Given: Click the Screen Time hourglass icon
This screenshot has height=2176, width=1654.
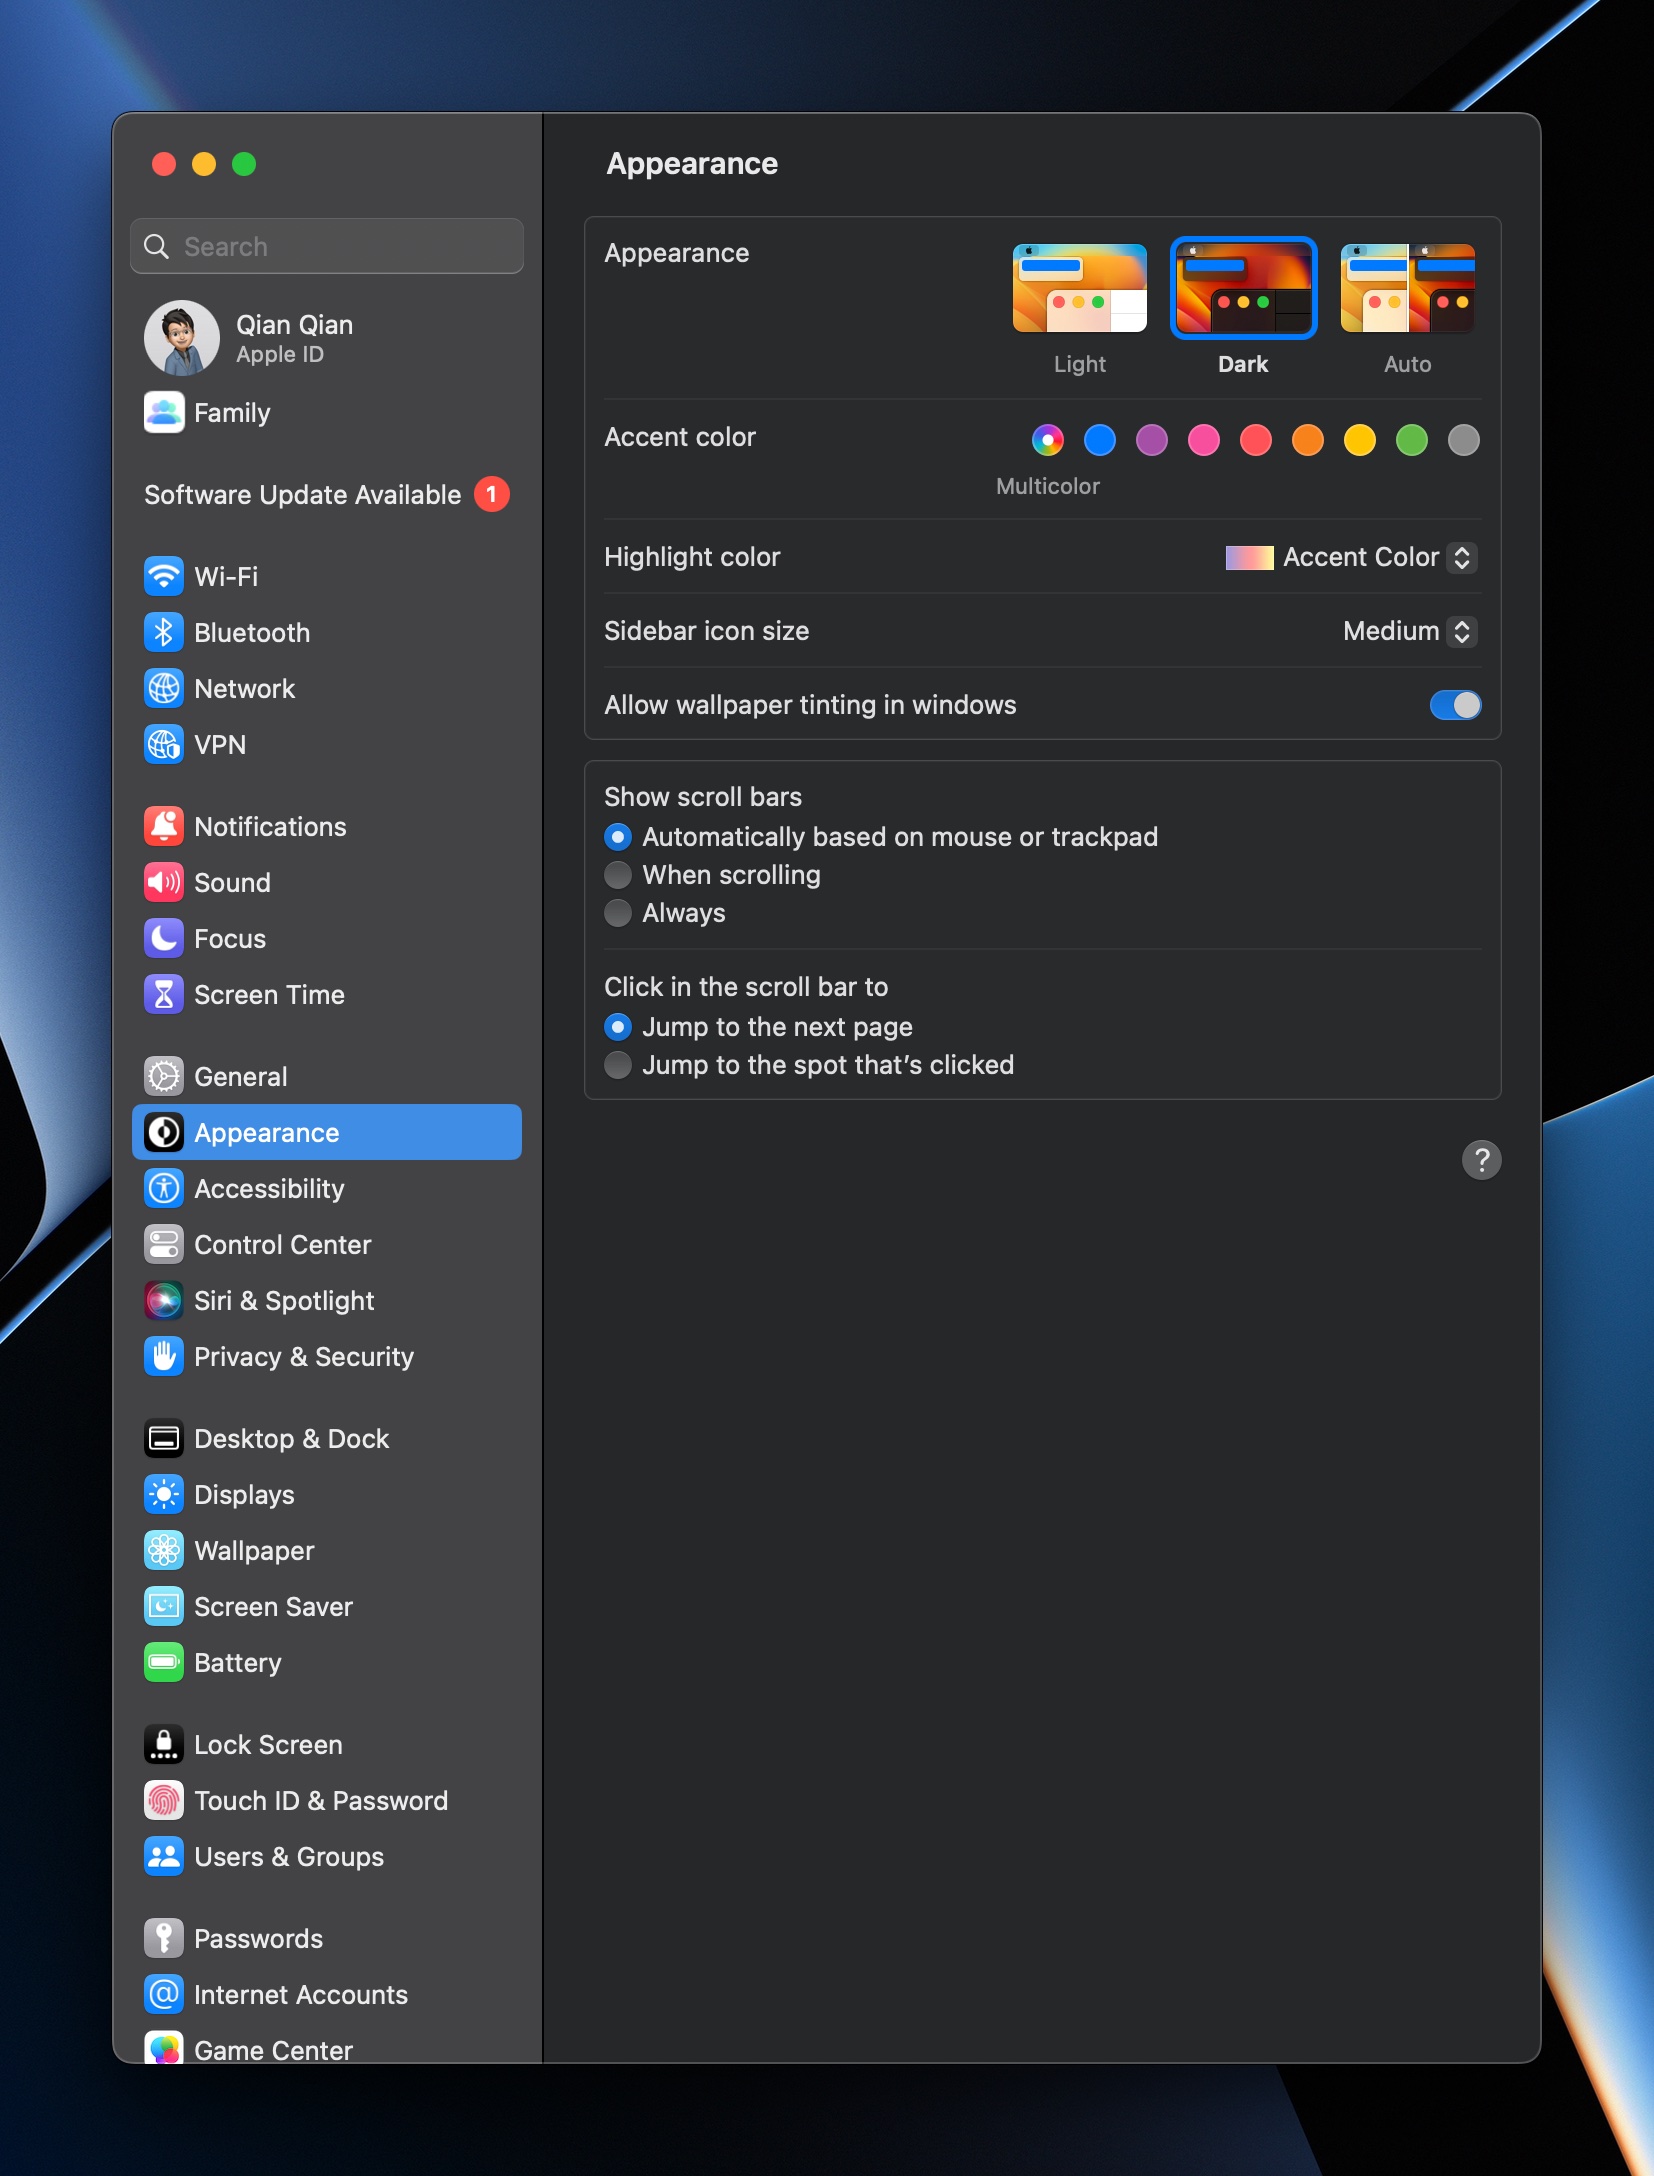Looking at the screenshot, I should 163,994.
